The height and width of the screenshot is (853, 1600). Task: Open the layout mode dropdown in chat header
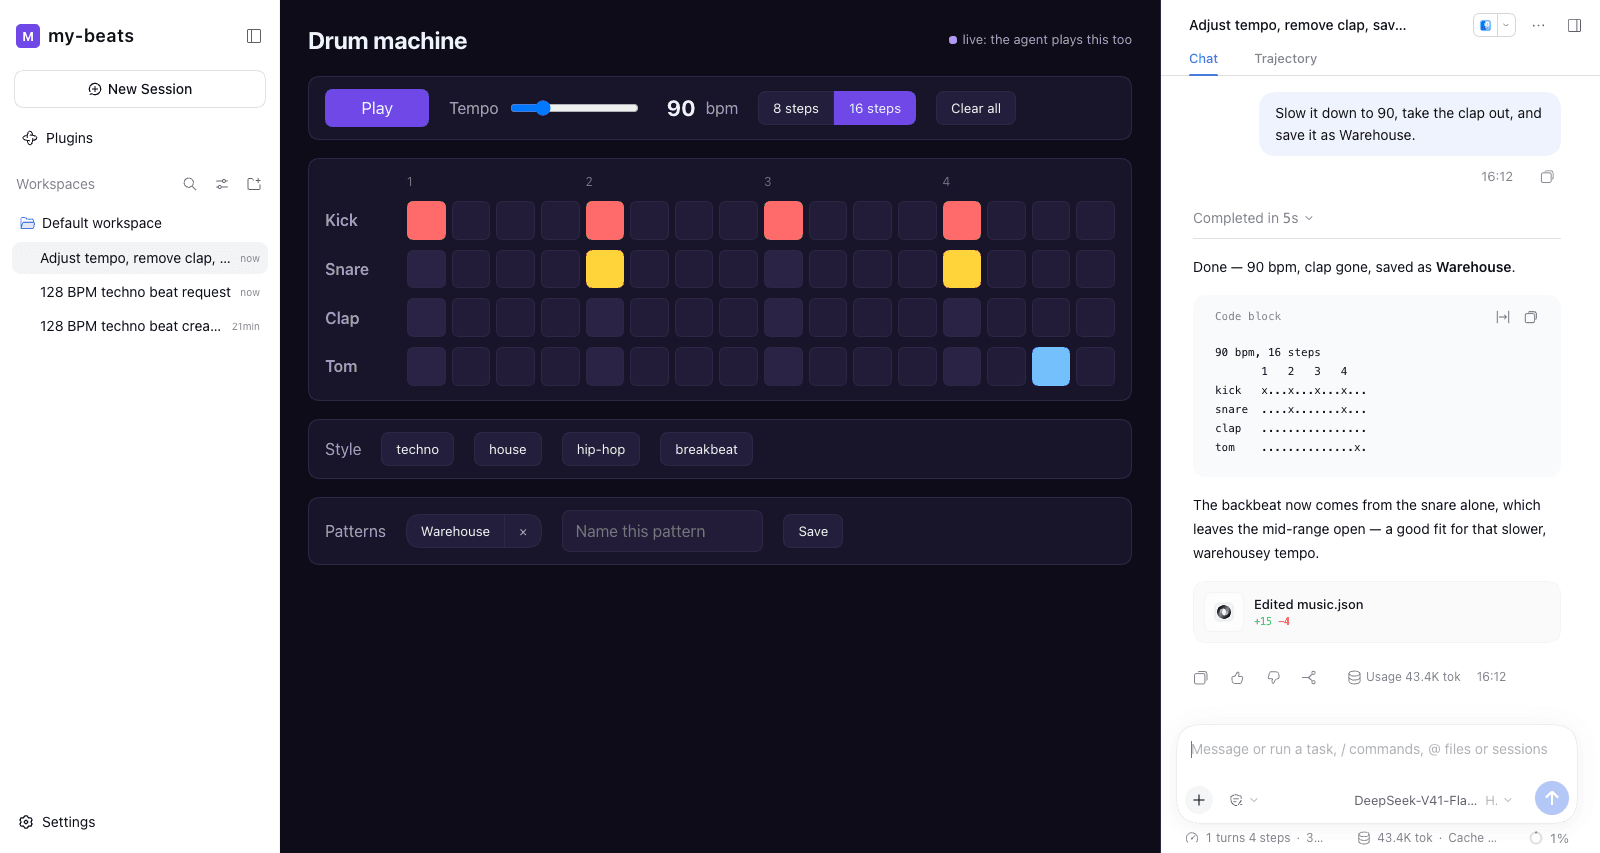[1506, 25]
